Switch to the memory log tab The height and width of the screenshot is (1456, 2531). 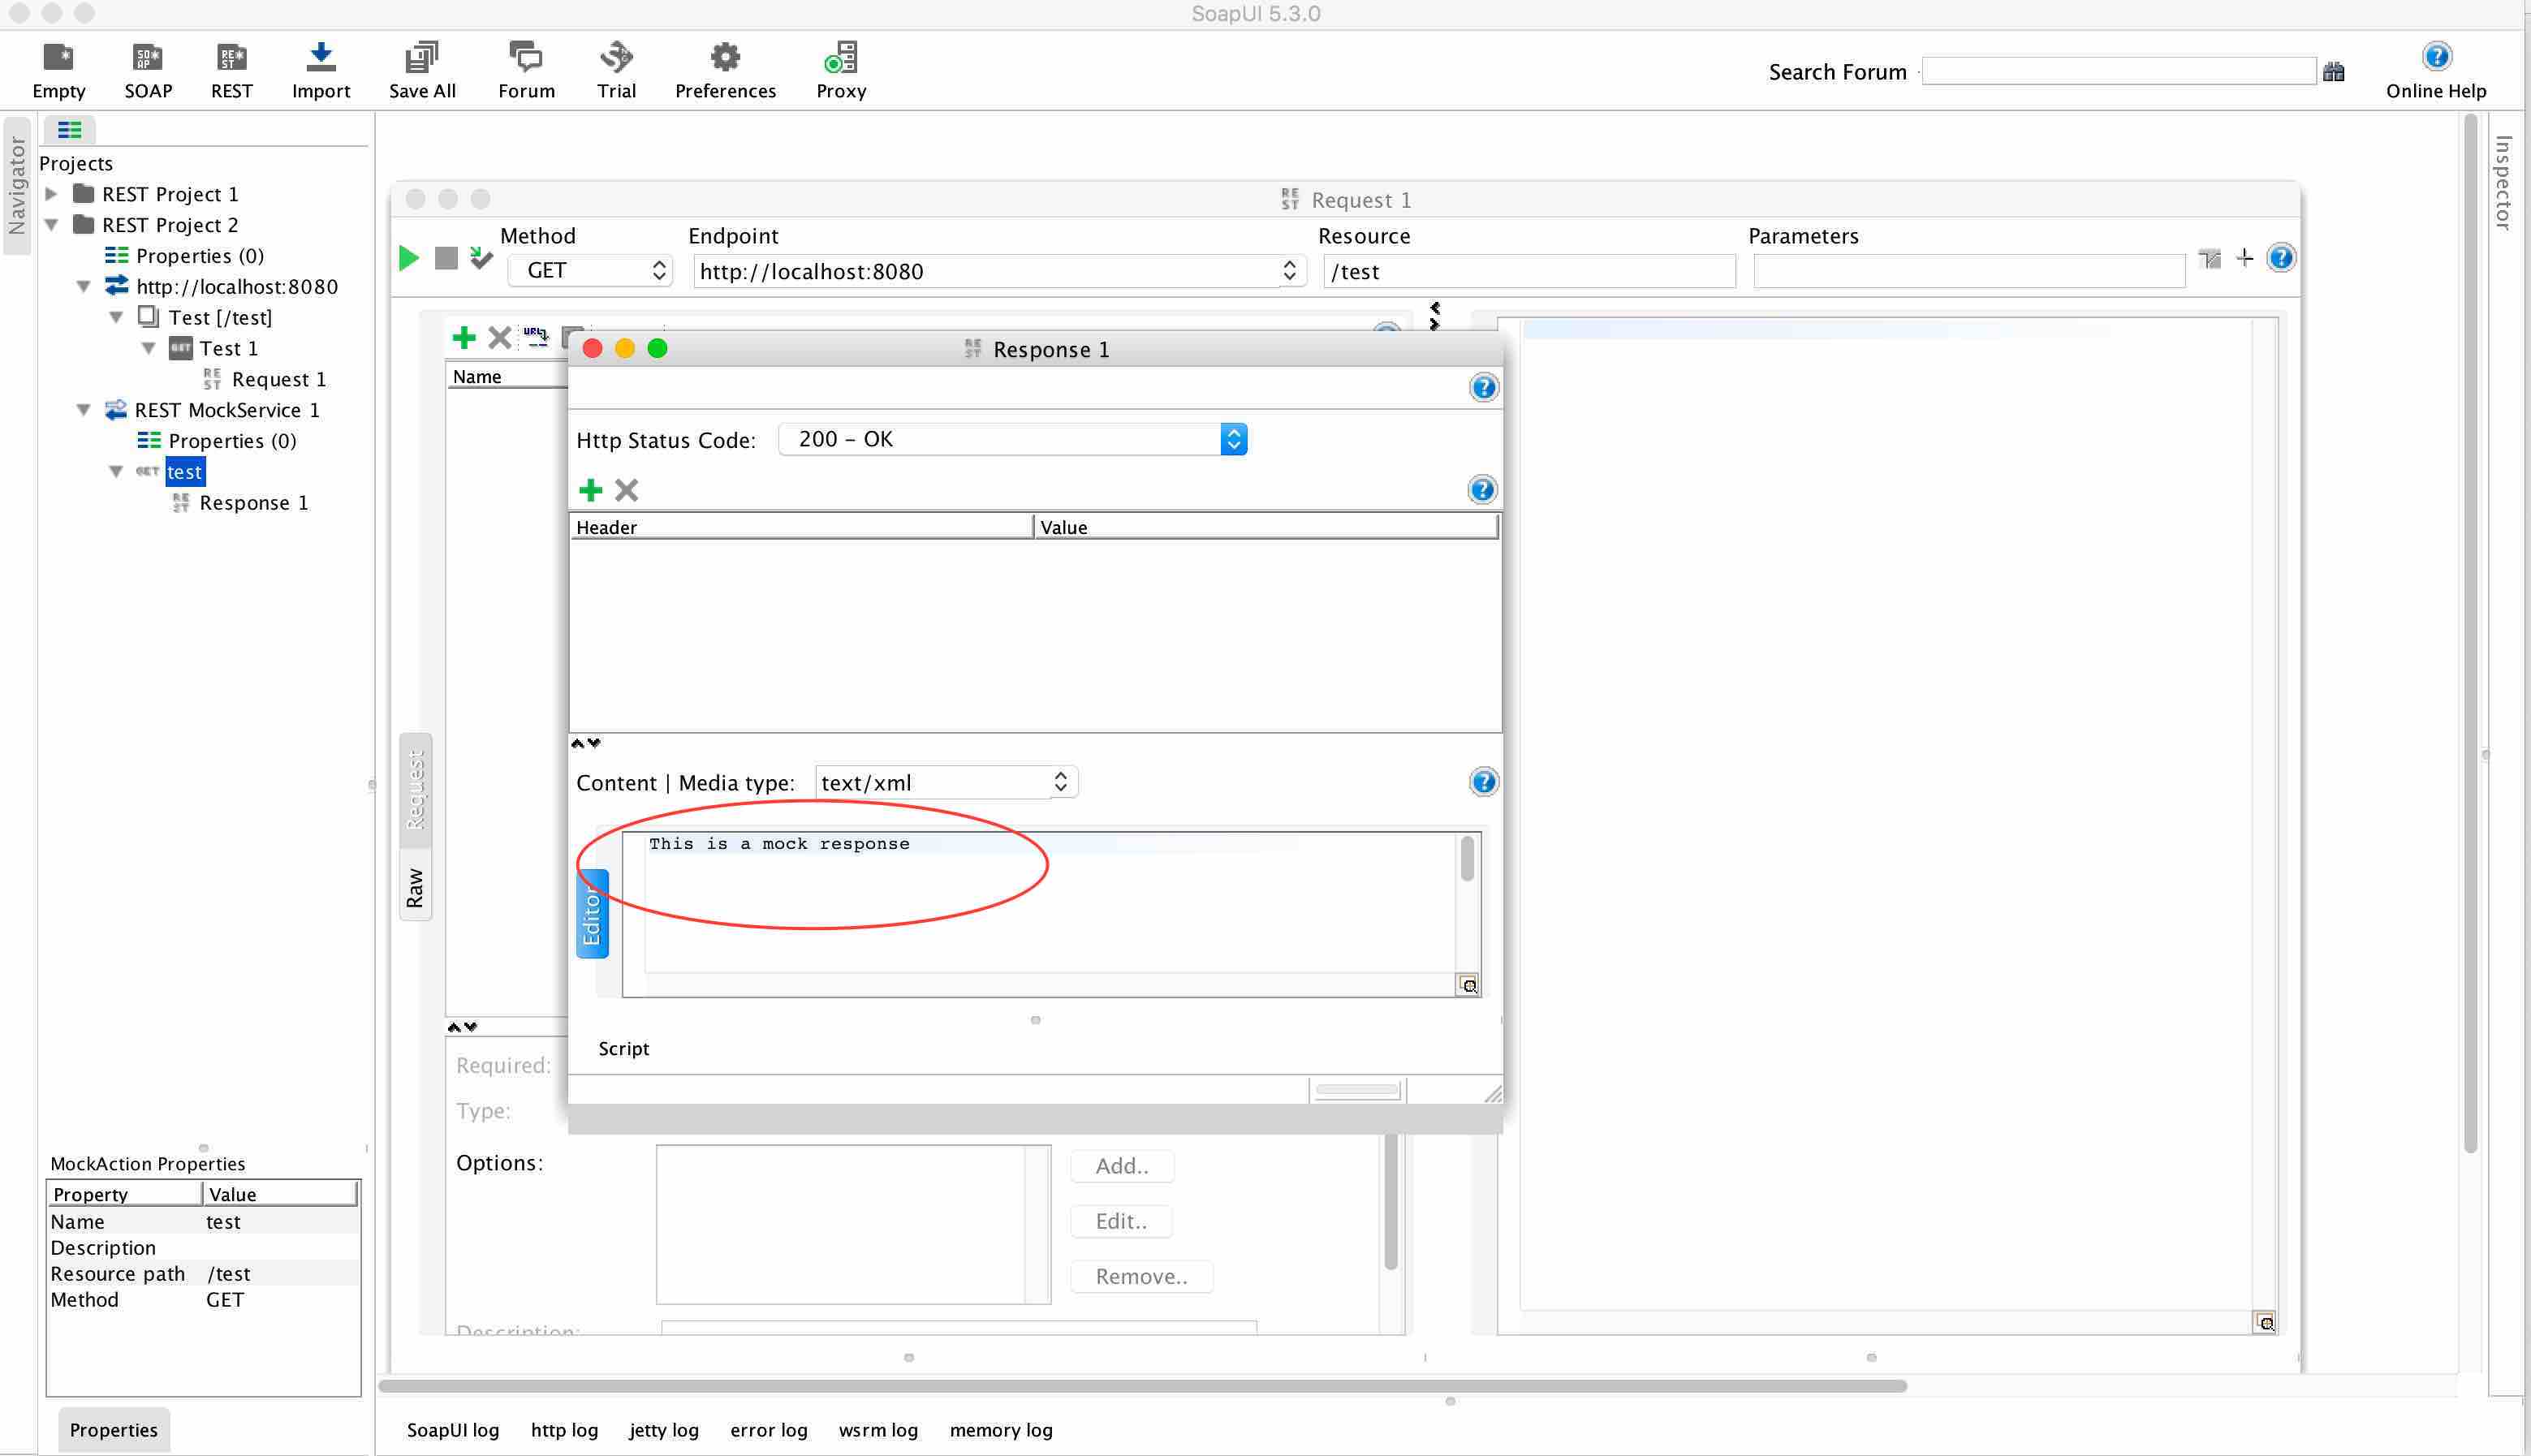click(x=1001, y=1430)
